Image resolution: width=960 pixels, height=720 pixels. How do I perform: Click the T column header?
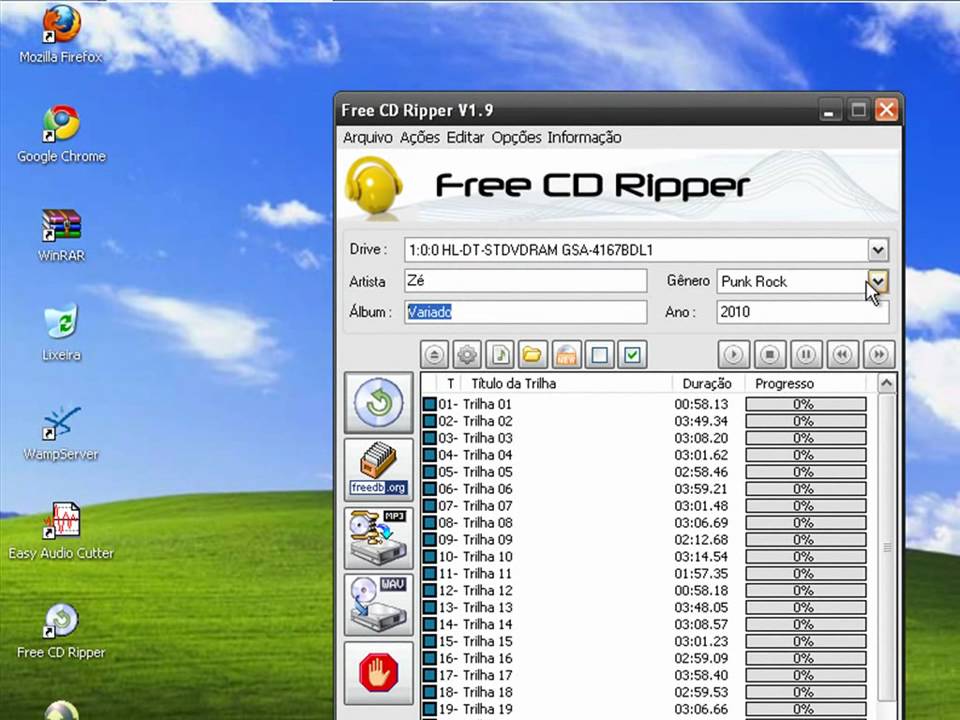click(x=450, y=384)
